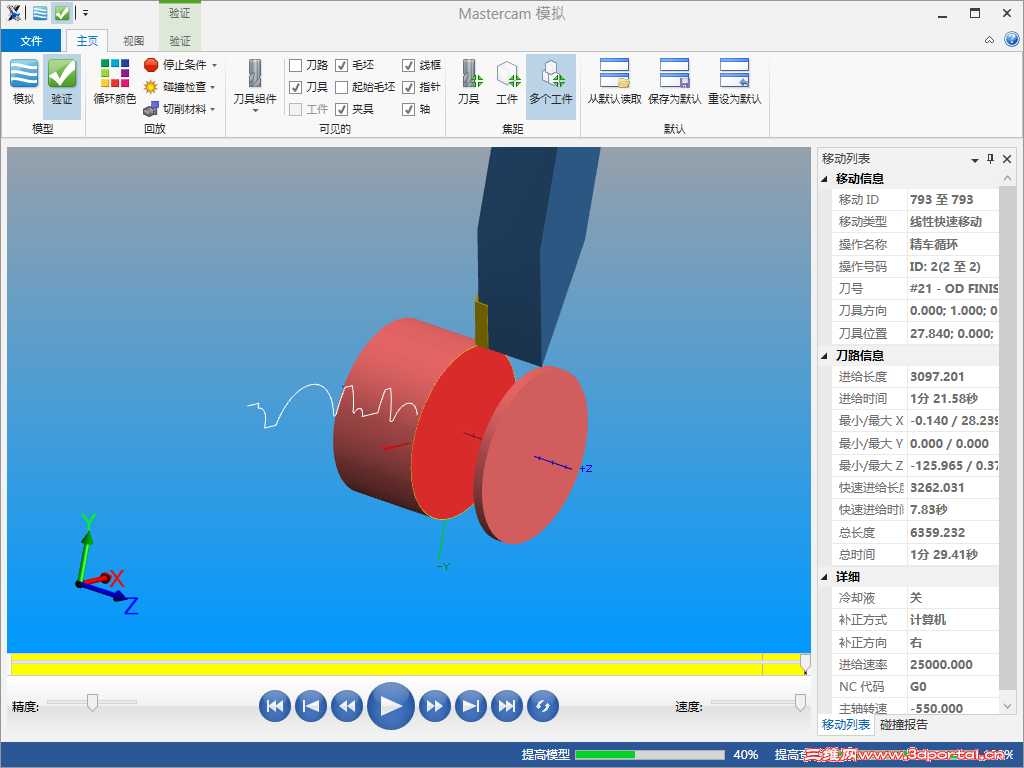Jump to the simulation start
Viewport: 1024px width, 768px height.
pos(274,706)
